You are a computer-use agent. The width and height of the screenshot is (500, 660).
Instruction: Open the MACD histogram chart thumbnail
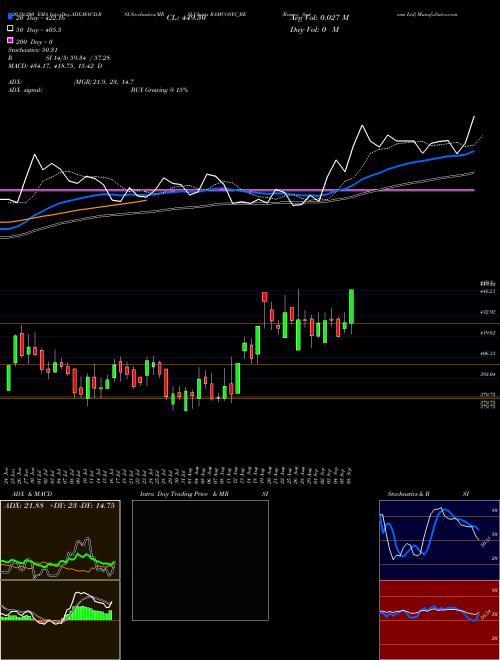click(x=60, y=620)
